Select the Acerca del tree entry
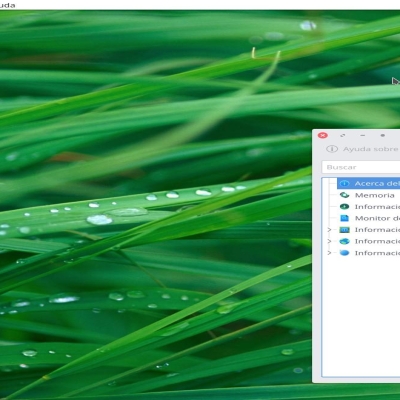The image size is (400, 400). click(x=369, y=183)
